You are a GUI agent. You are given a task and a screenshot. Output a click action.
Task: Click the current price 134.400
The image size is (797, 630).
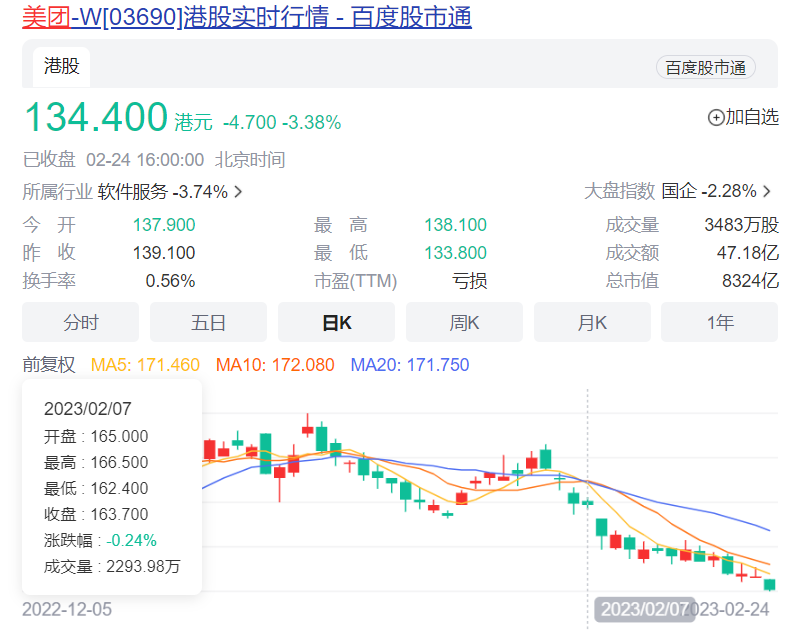pyautogui.click(x=96, y=117)
